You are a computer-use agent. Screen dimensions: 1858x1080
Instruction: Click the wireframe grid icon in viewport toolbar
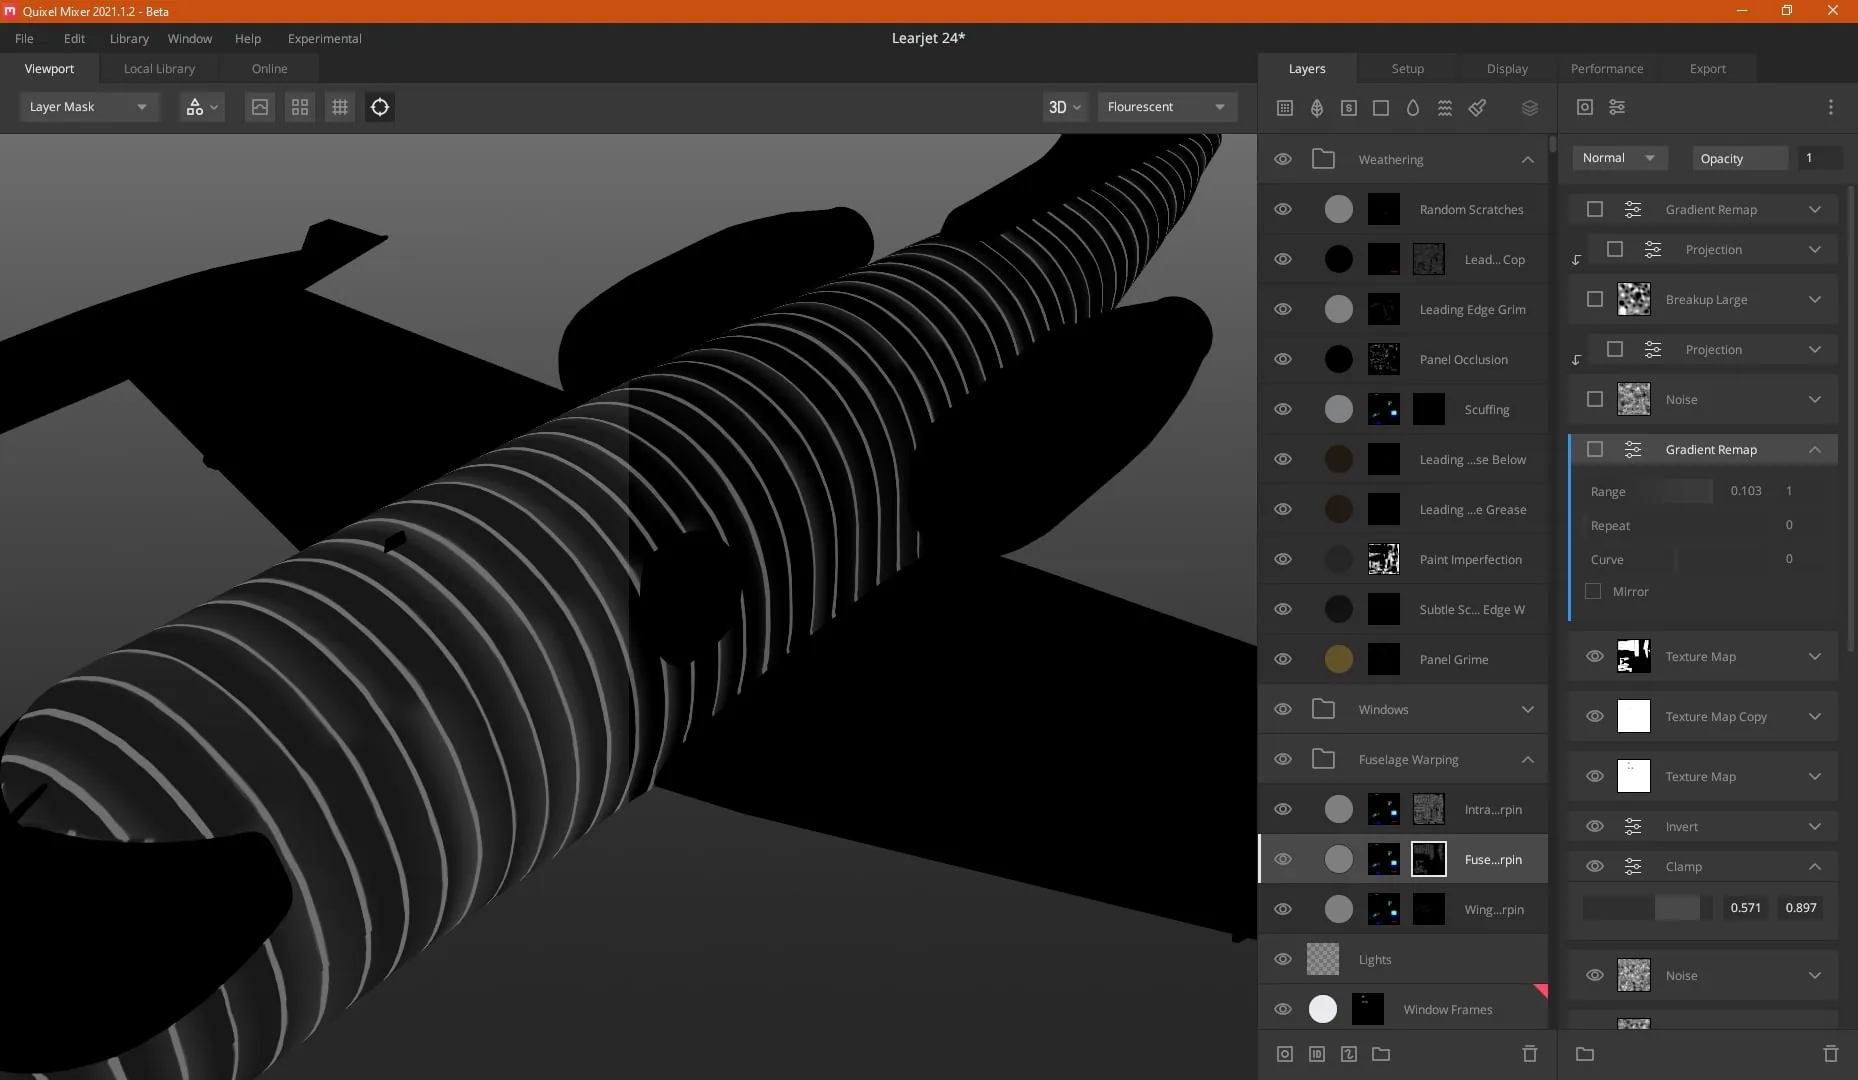pyautogui.click(x=340, y=107)
